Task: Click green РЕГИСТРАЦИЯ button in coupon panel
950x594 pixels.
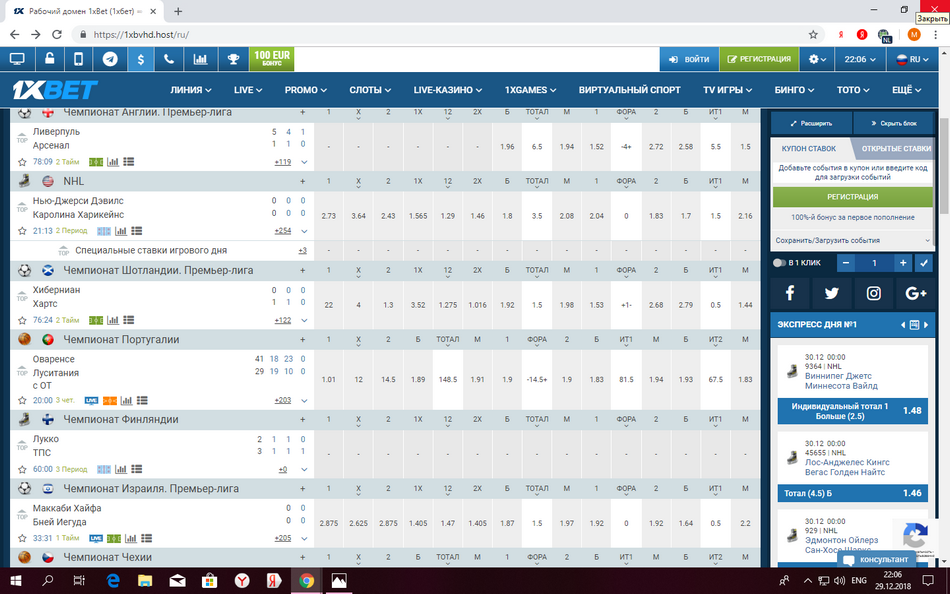Action: pos(852,197)
